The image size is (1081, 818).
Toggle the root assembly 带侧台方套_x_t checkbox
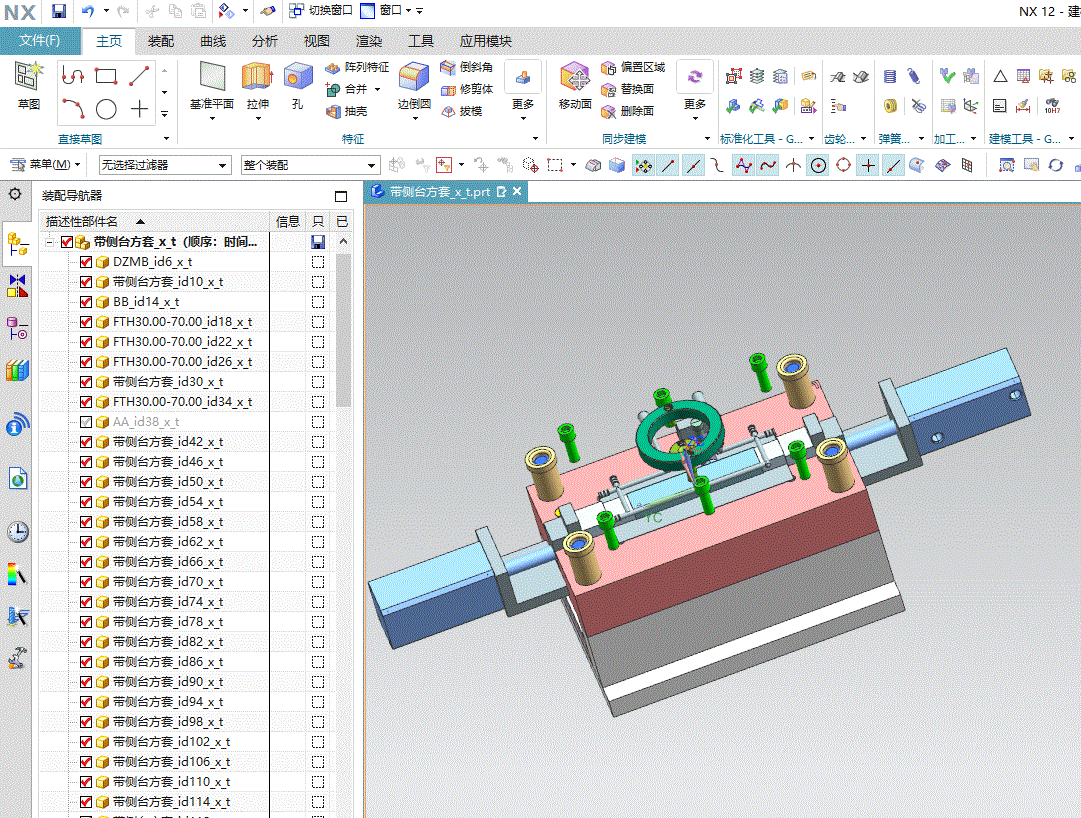(67, 242)
